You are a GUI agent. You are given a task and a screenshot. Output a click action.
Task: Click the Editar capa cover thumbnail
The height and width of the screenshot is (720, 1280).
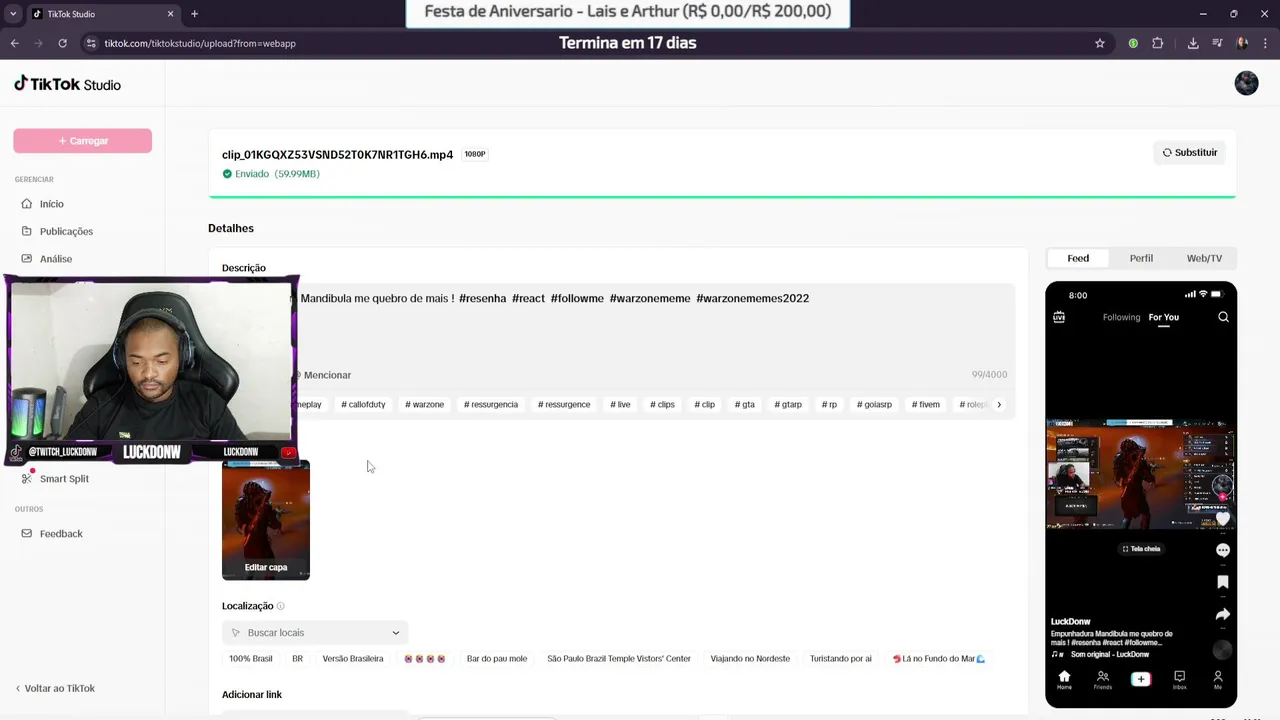tap(266, 520)
